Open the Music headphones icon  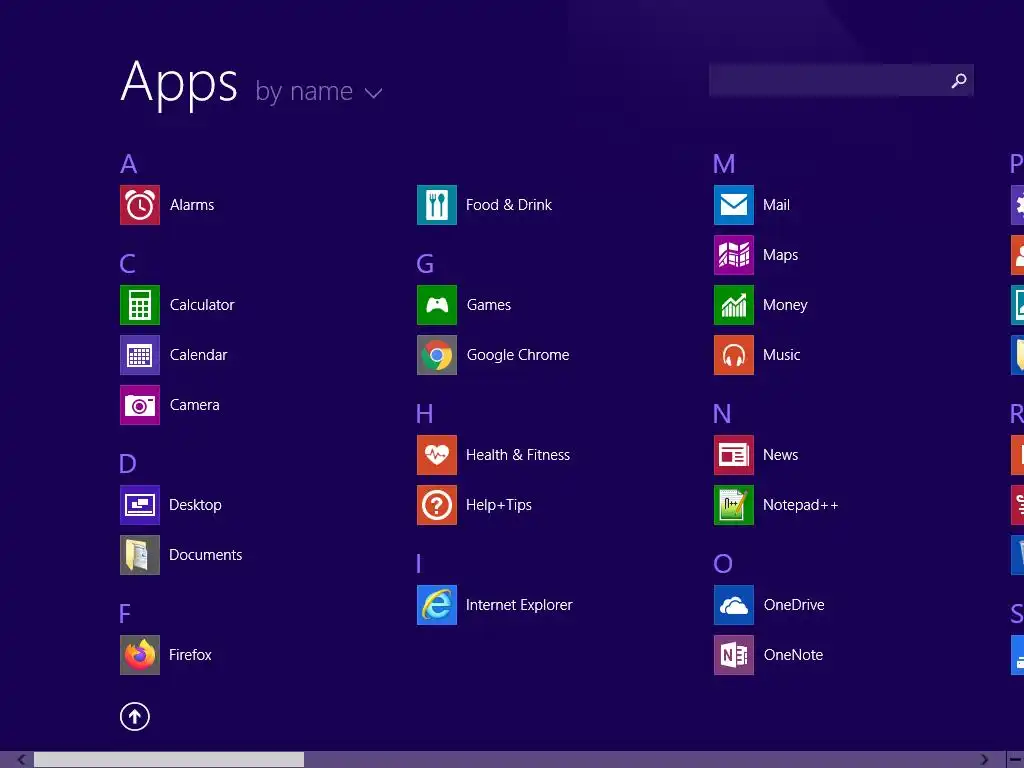[734, 355]
